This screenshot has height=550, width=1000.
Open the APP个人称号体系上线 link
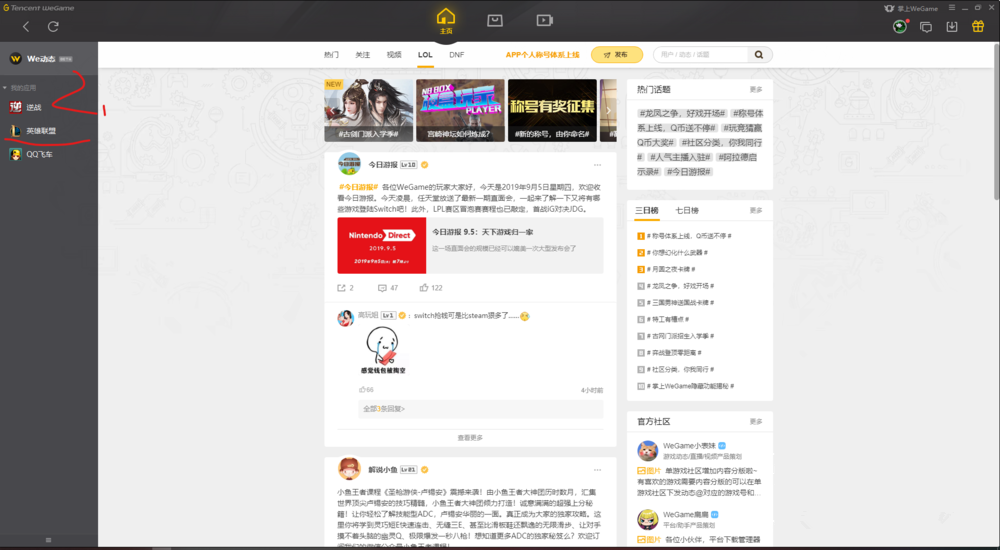coord(543,55)
